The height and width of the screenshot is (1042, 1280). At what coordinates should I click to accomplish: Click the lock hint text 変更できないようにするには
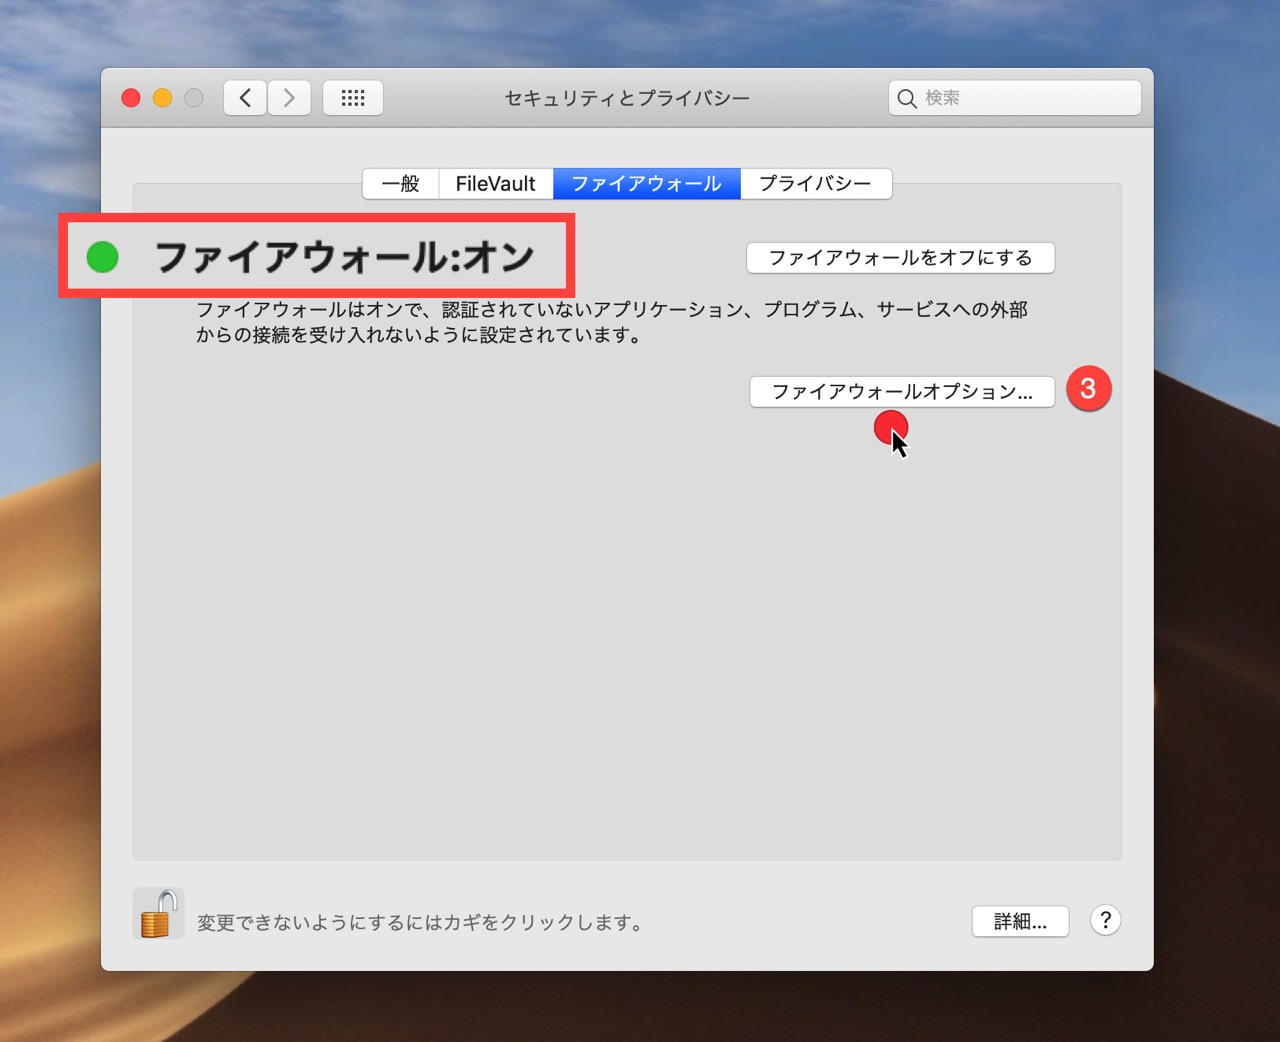(x=420, y=923)
